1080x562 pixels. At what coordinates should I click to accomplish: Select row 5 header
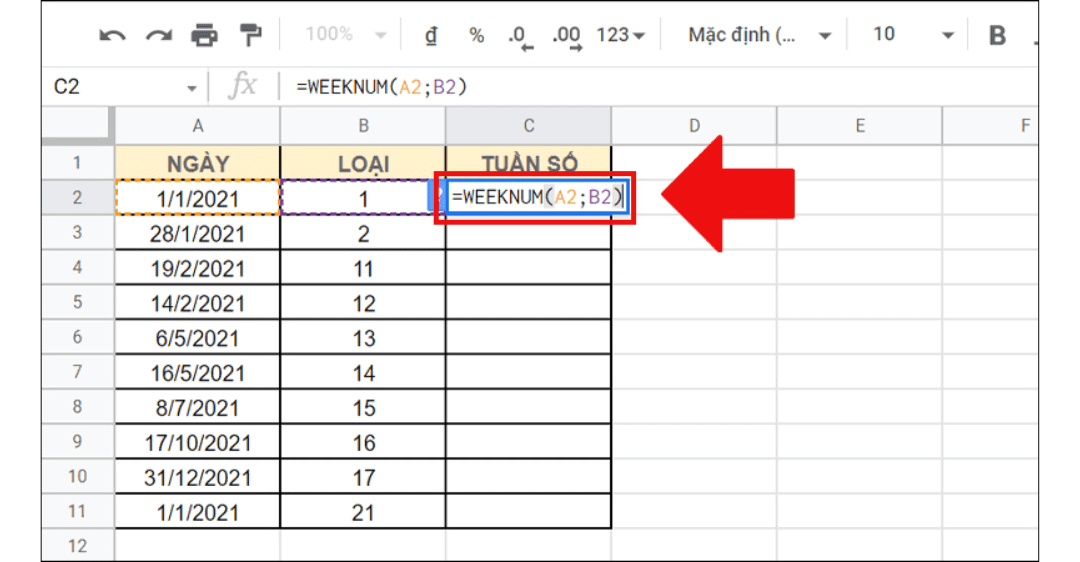click(x=77, y=302)
